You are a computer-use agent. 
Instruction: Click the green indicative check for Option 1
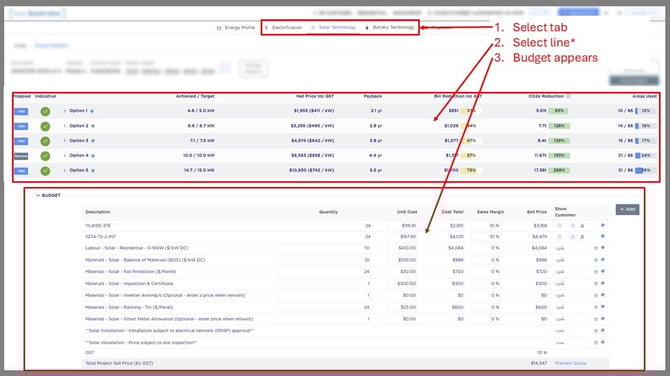click(45, 112)
